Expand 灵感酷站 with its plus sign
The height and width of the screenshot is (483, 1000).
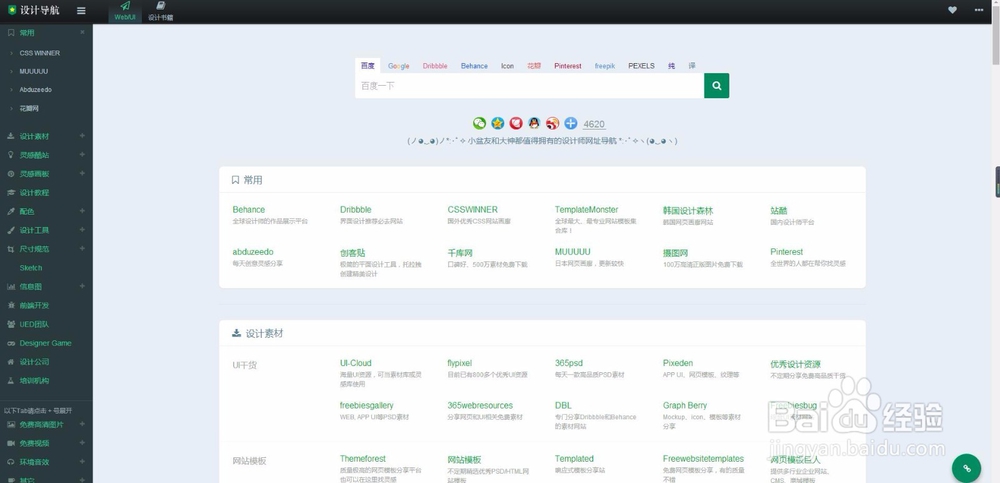coord(82,154)
